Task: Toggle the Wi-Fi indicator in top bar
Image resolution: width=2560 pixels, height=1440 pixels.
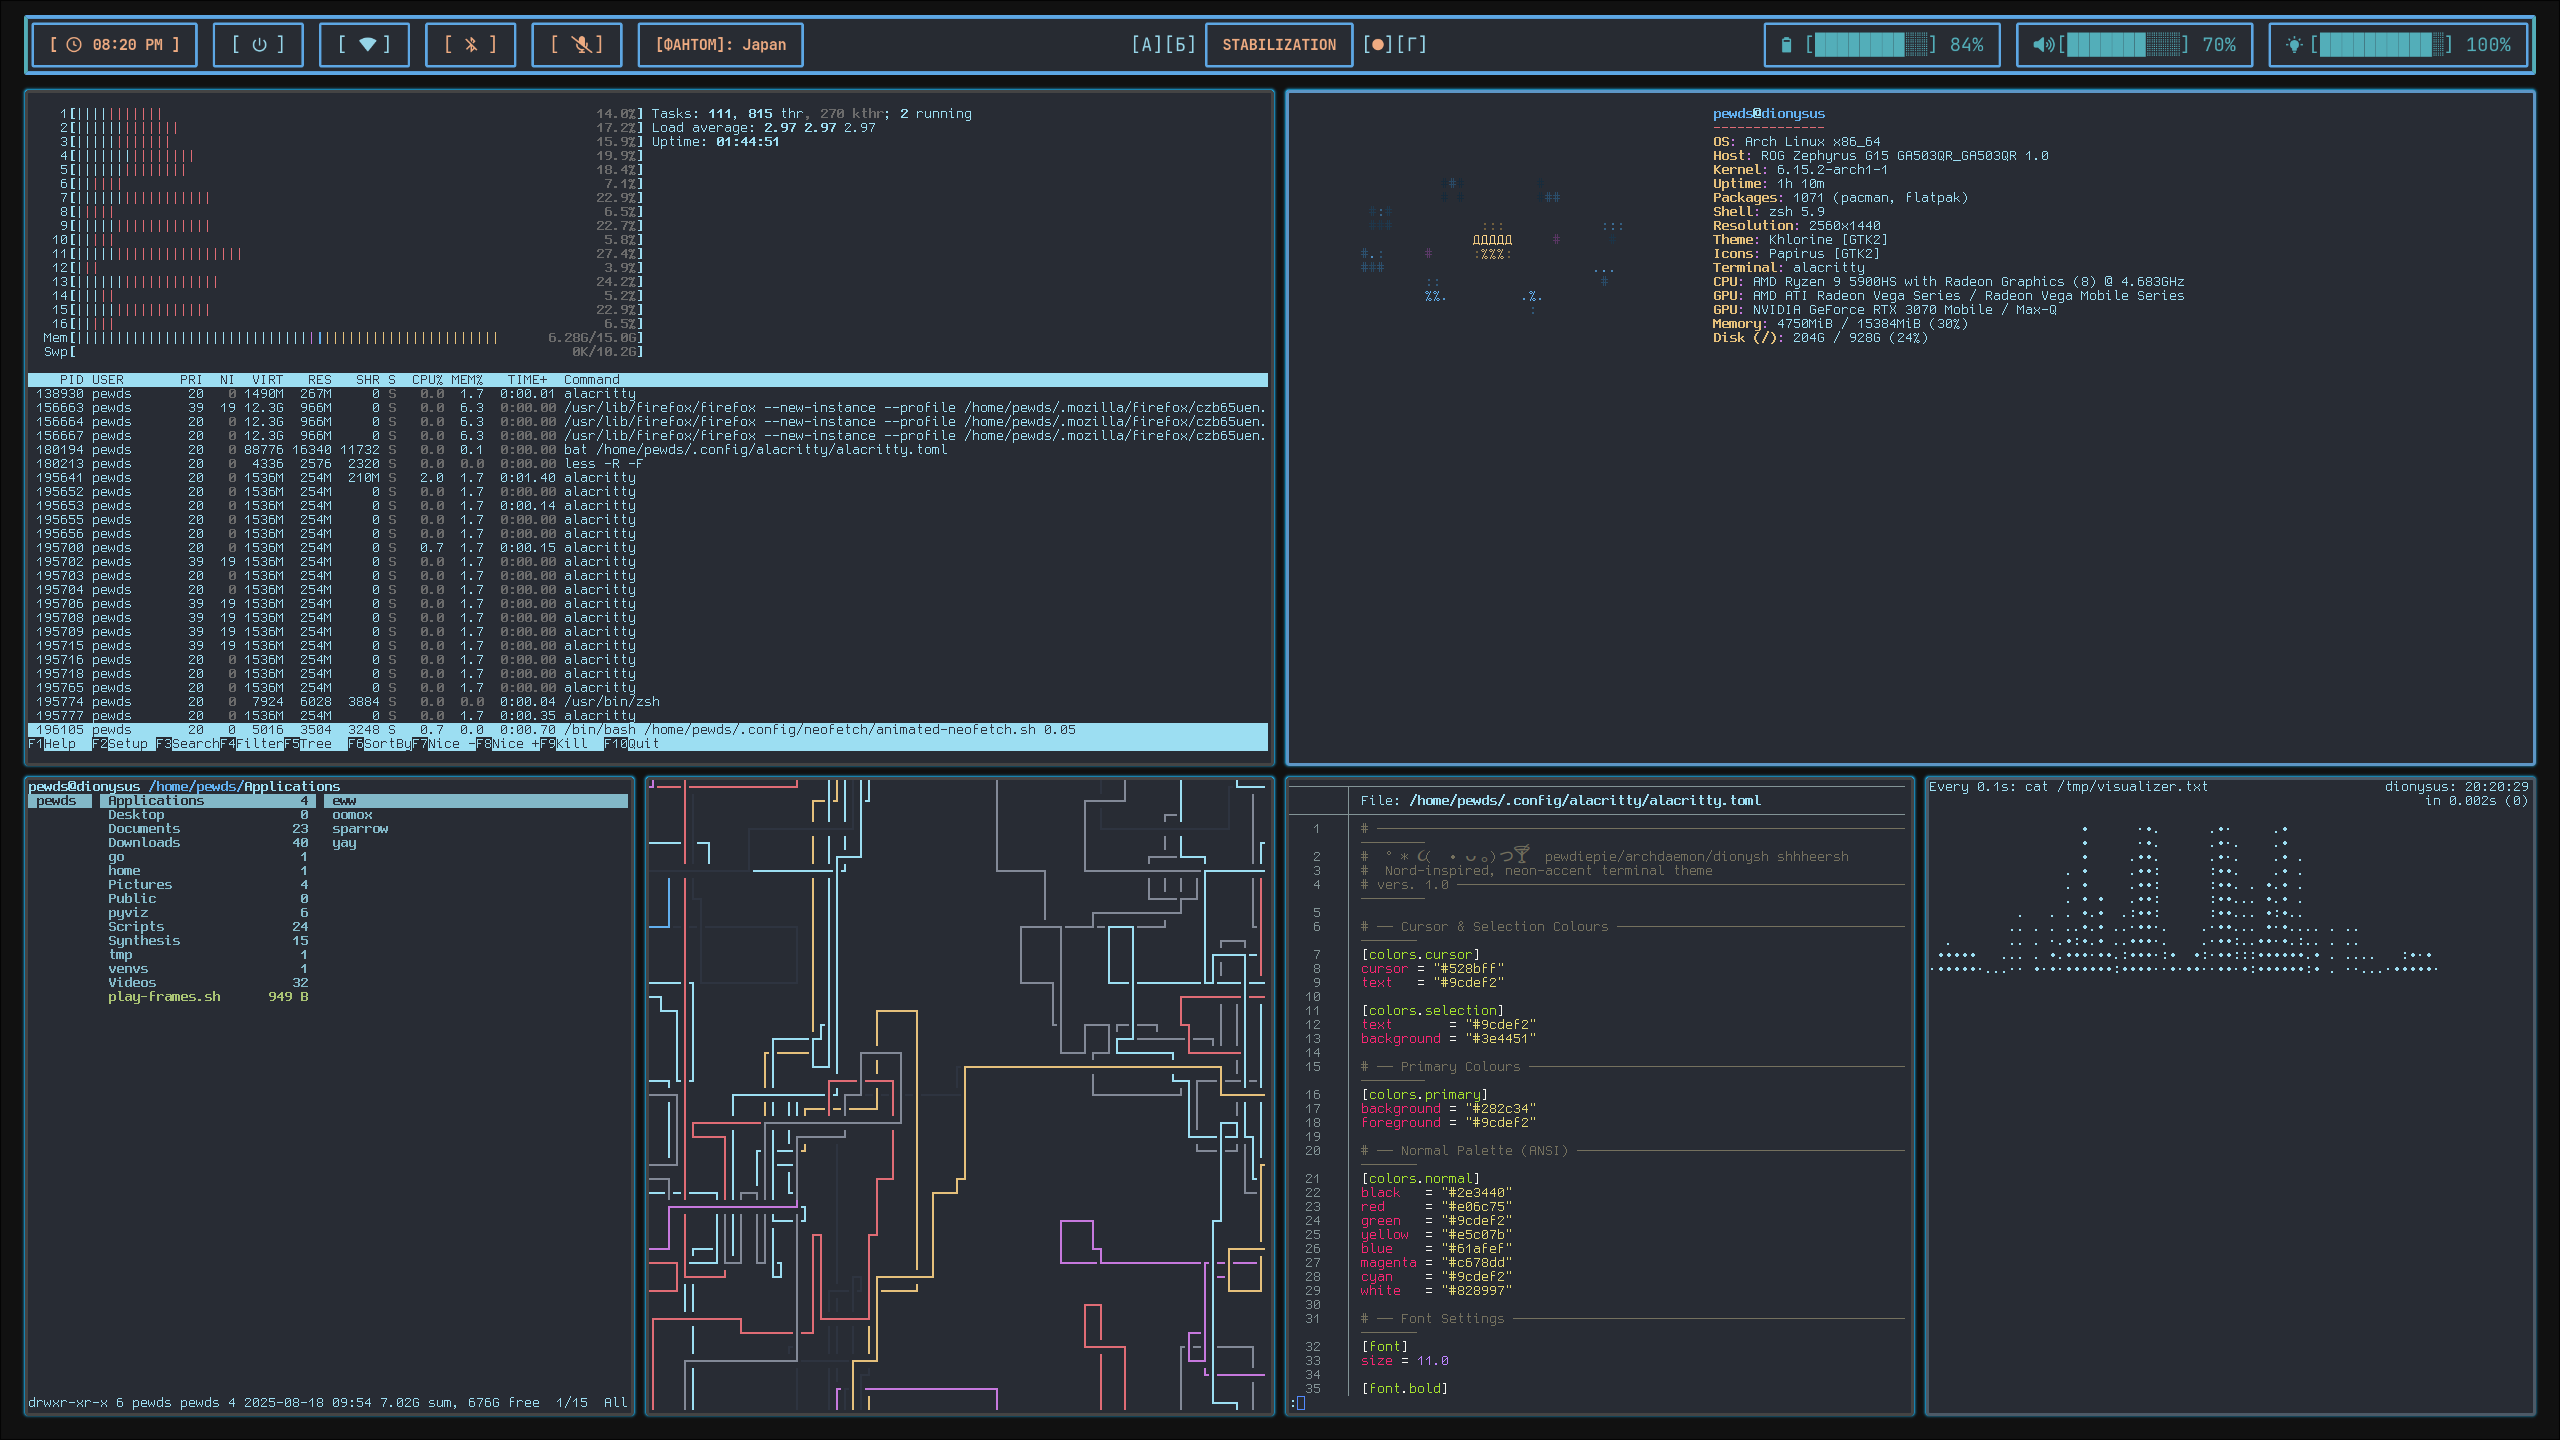Action: pyautogui.click(x=364, y=45)
